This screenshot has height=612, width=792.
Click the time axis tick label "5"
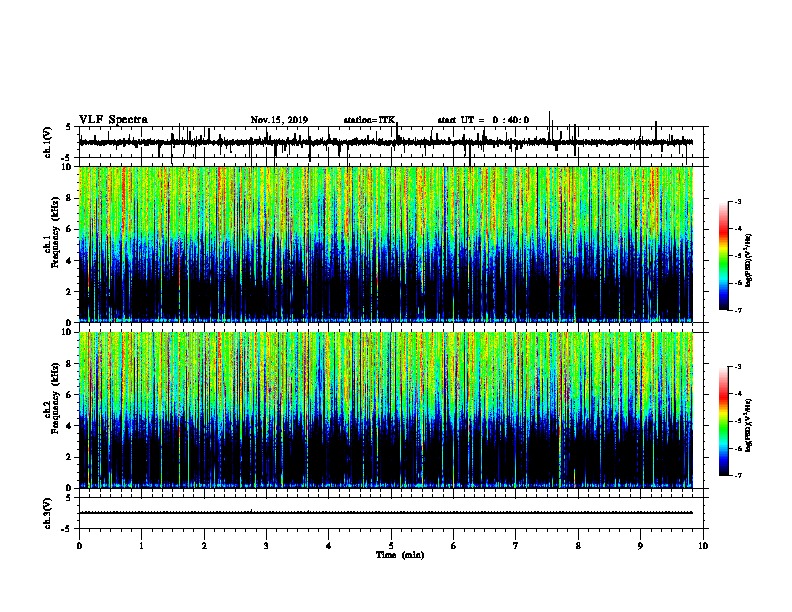[x=391, y=545]
